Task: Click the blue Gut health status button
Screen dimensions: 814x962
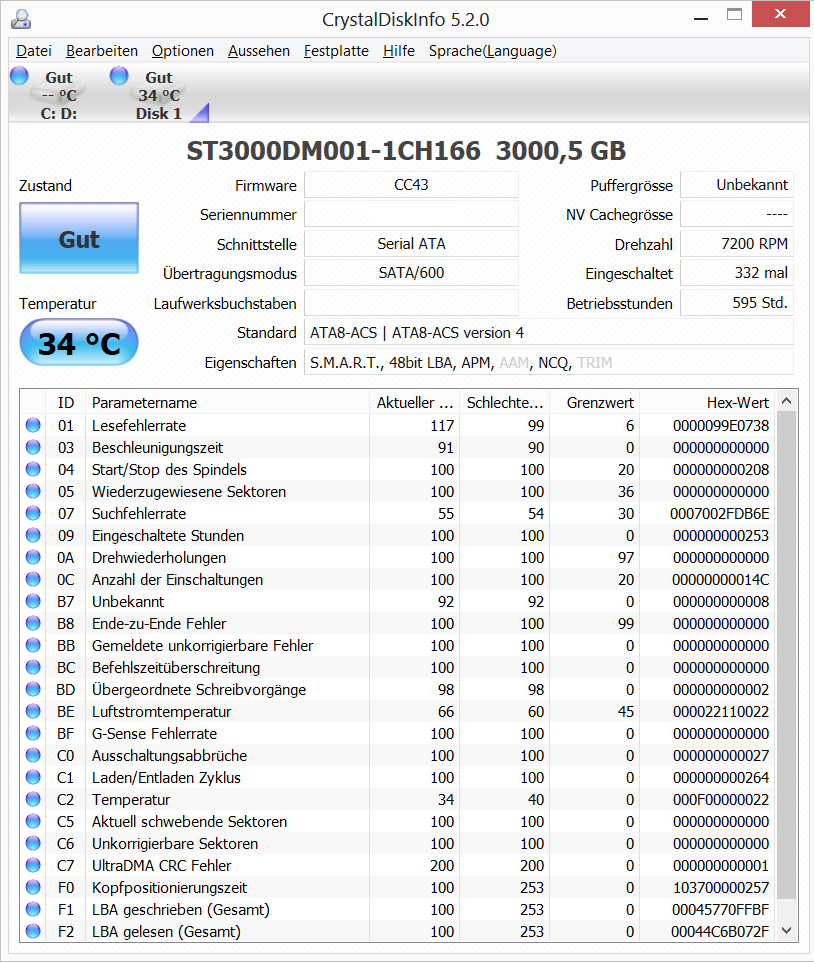Action: pos(79,238)
